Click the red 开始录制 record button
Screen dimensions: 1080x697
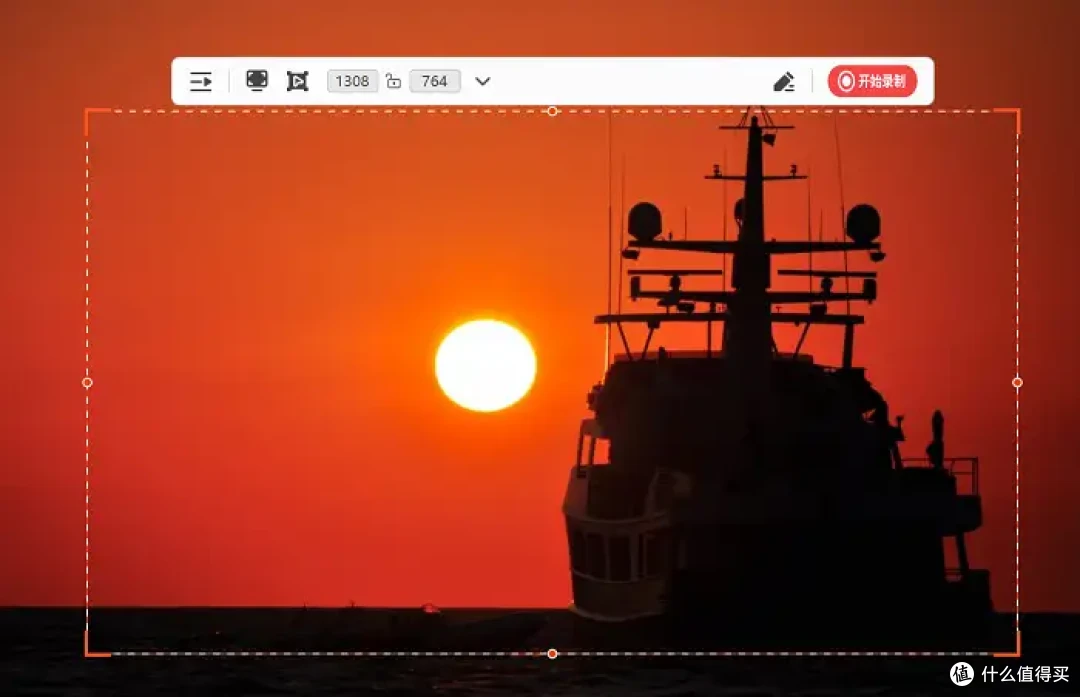click(x=872, y=81)
